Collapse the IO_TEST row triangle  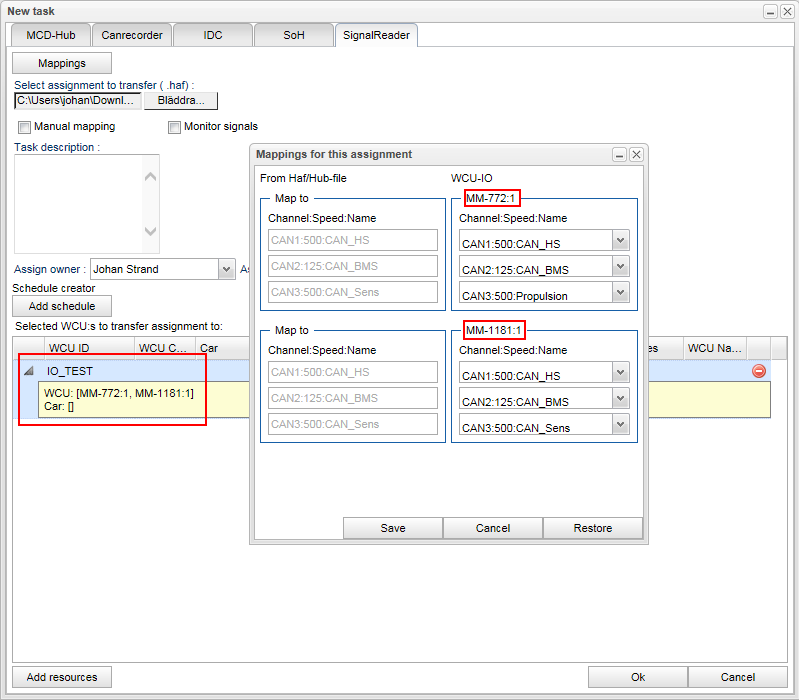pos(29,371)
